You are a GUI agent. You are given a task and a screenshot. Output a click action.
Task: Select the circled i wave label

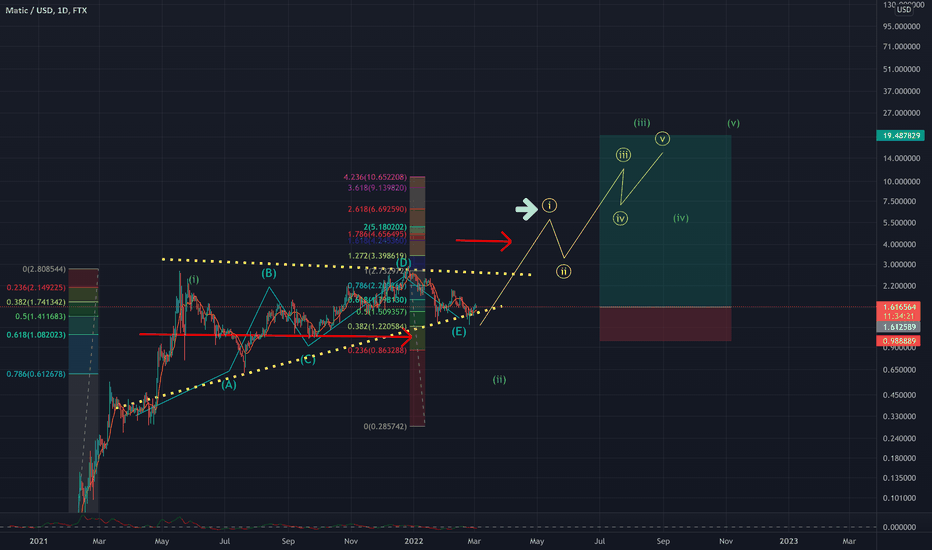pyautogui.click(x=549, y=206)
